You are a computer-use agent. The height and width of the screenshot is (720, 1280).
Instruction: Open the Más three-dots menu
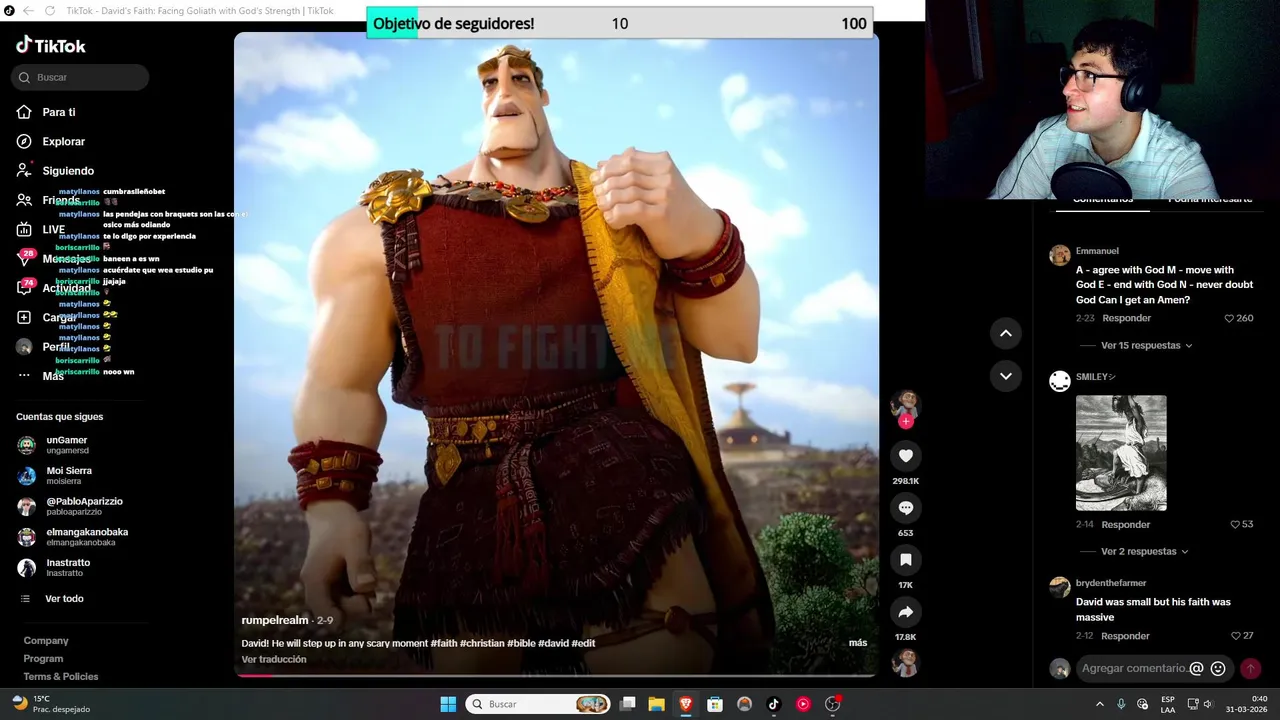[x=24, y=376]
